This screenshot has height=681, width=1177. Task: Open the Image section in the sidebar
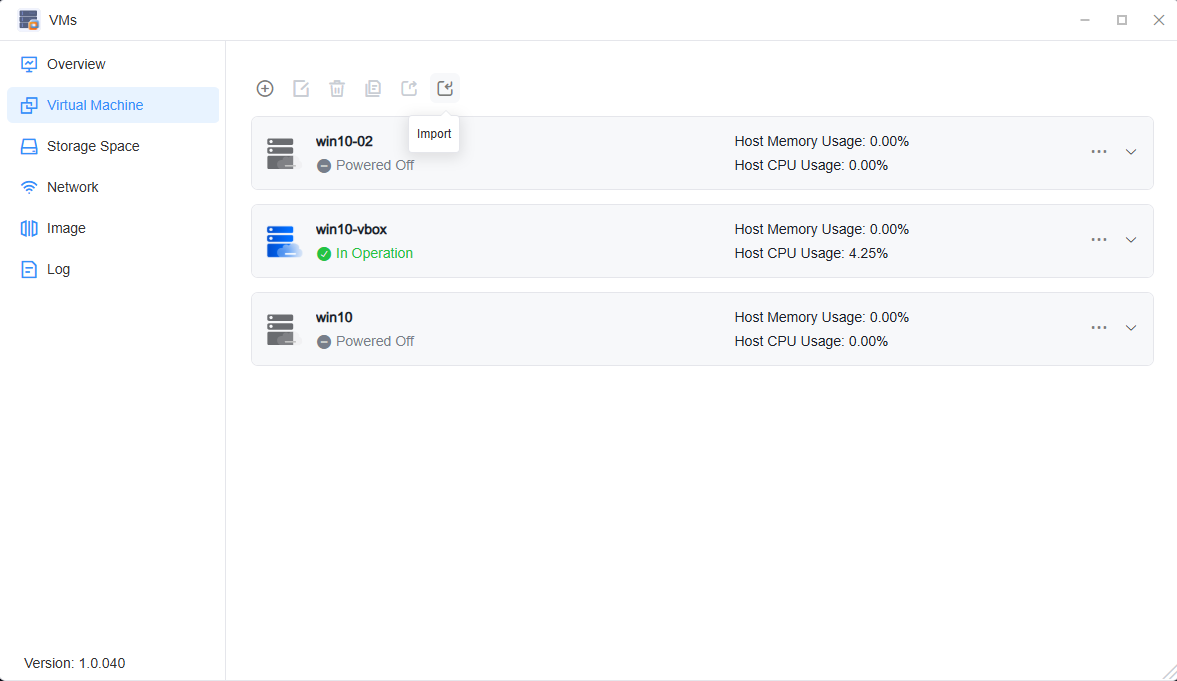pyautogui.click(x=66, y=228)
